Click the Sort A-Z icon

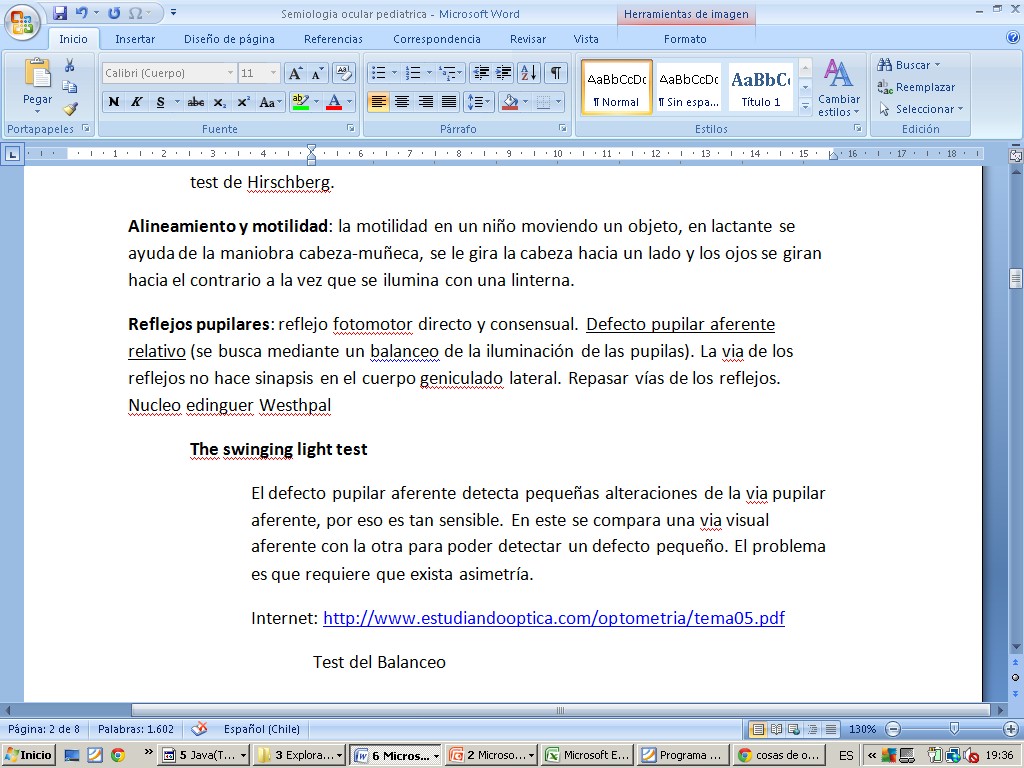pos(529,73)
